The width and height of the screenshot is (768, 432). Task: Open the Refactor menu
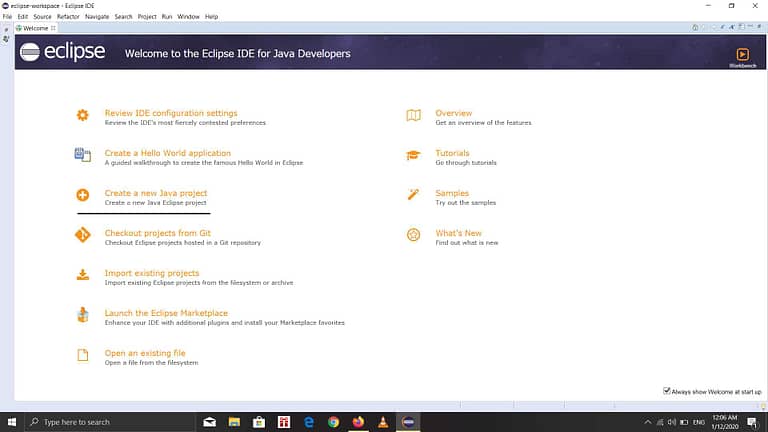[x=68, y=17]
